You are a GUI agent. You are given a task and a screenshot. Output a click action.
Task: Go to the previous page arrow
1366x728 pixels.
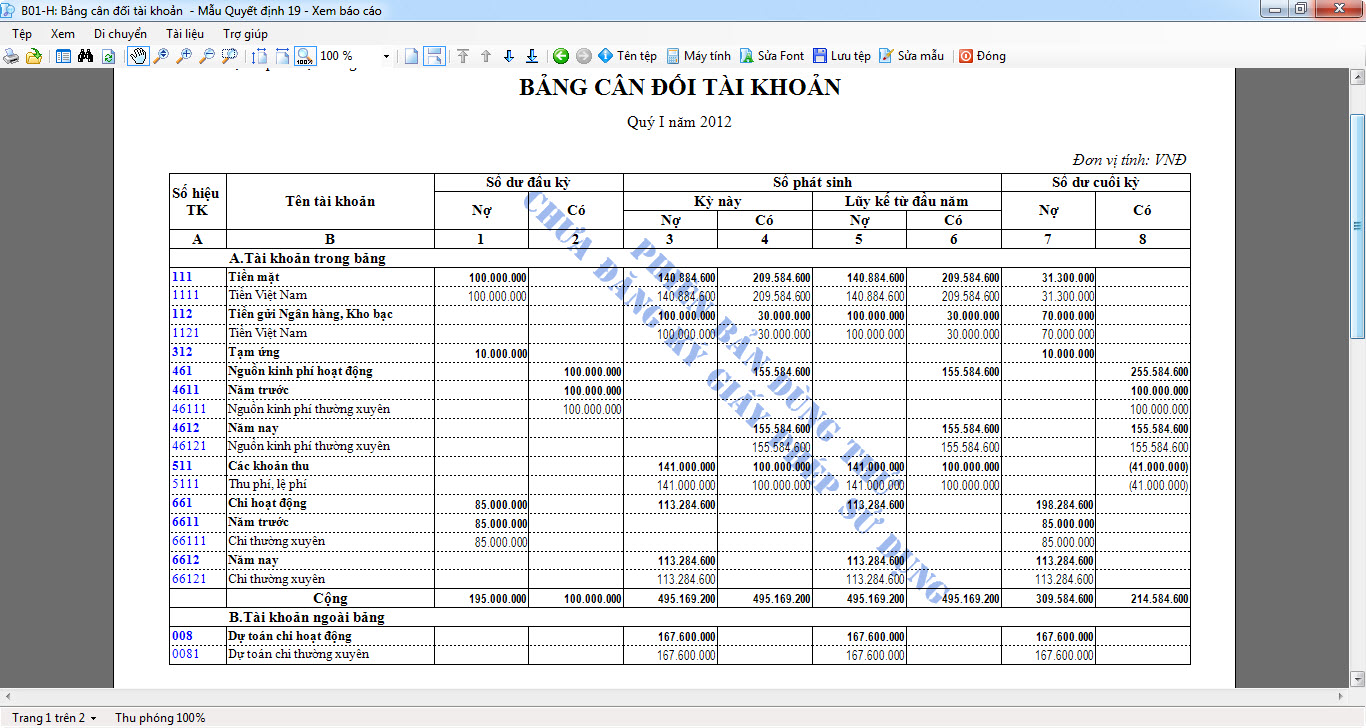[486, 56]
